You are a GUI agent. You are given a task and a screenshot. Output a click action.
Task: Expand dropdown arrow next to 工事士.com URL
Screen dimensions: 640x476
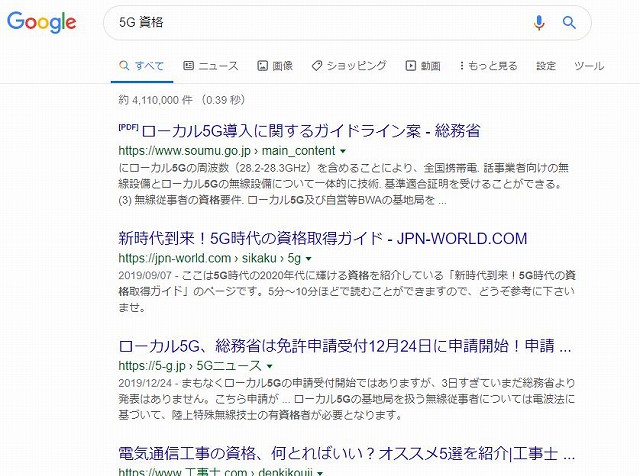(x=320, y=473)
